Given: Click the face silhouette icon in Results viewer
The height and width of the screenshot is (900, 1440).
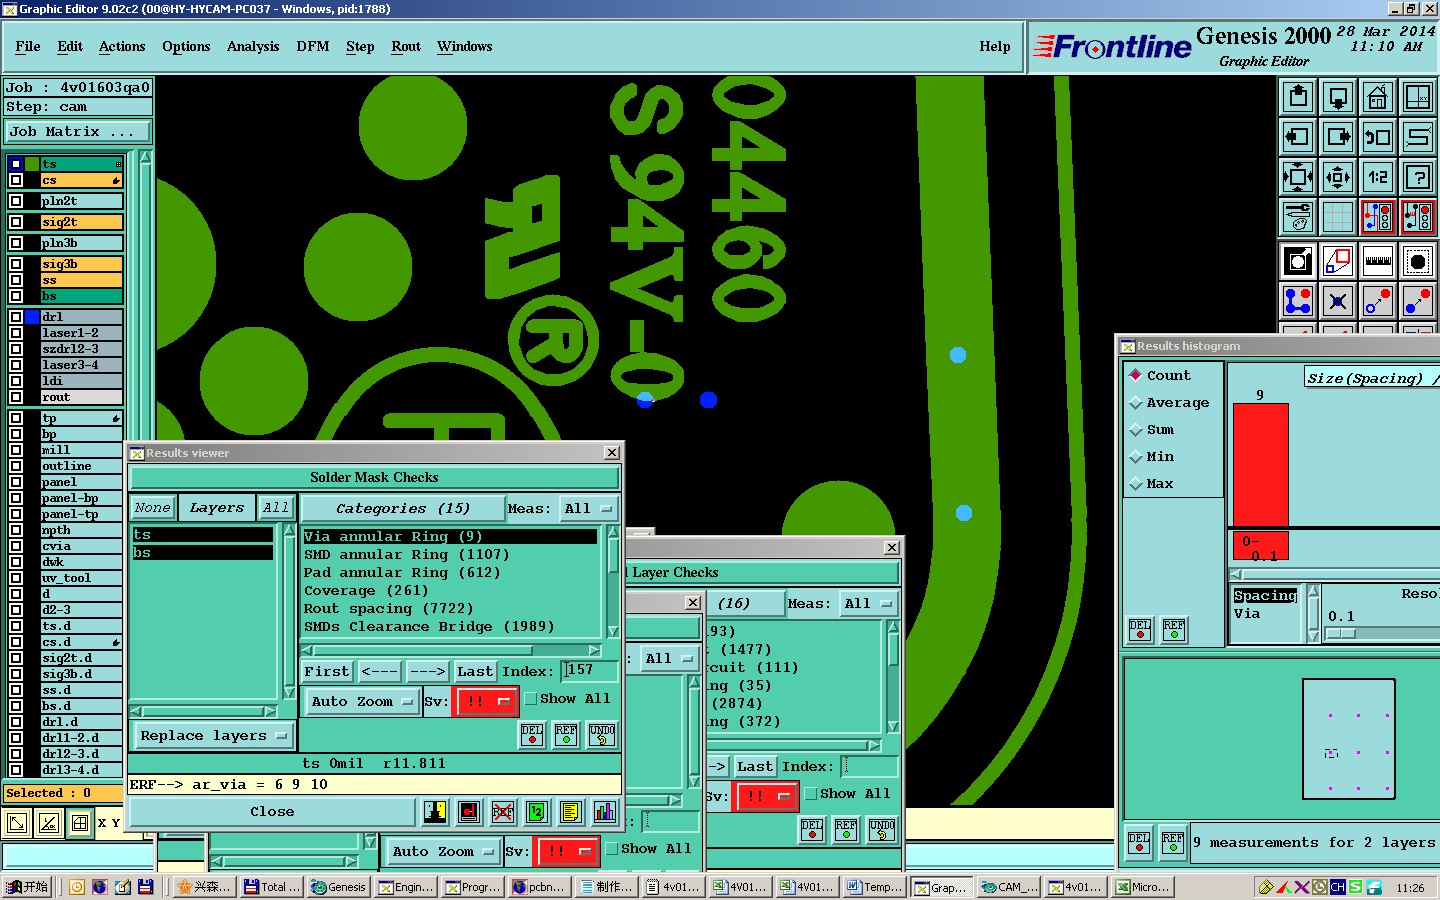Looking at the screenshot, I should 435,812.
